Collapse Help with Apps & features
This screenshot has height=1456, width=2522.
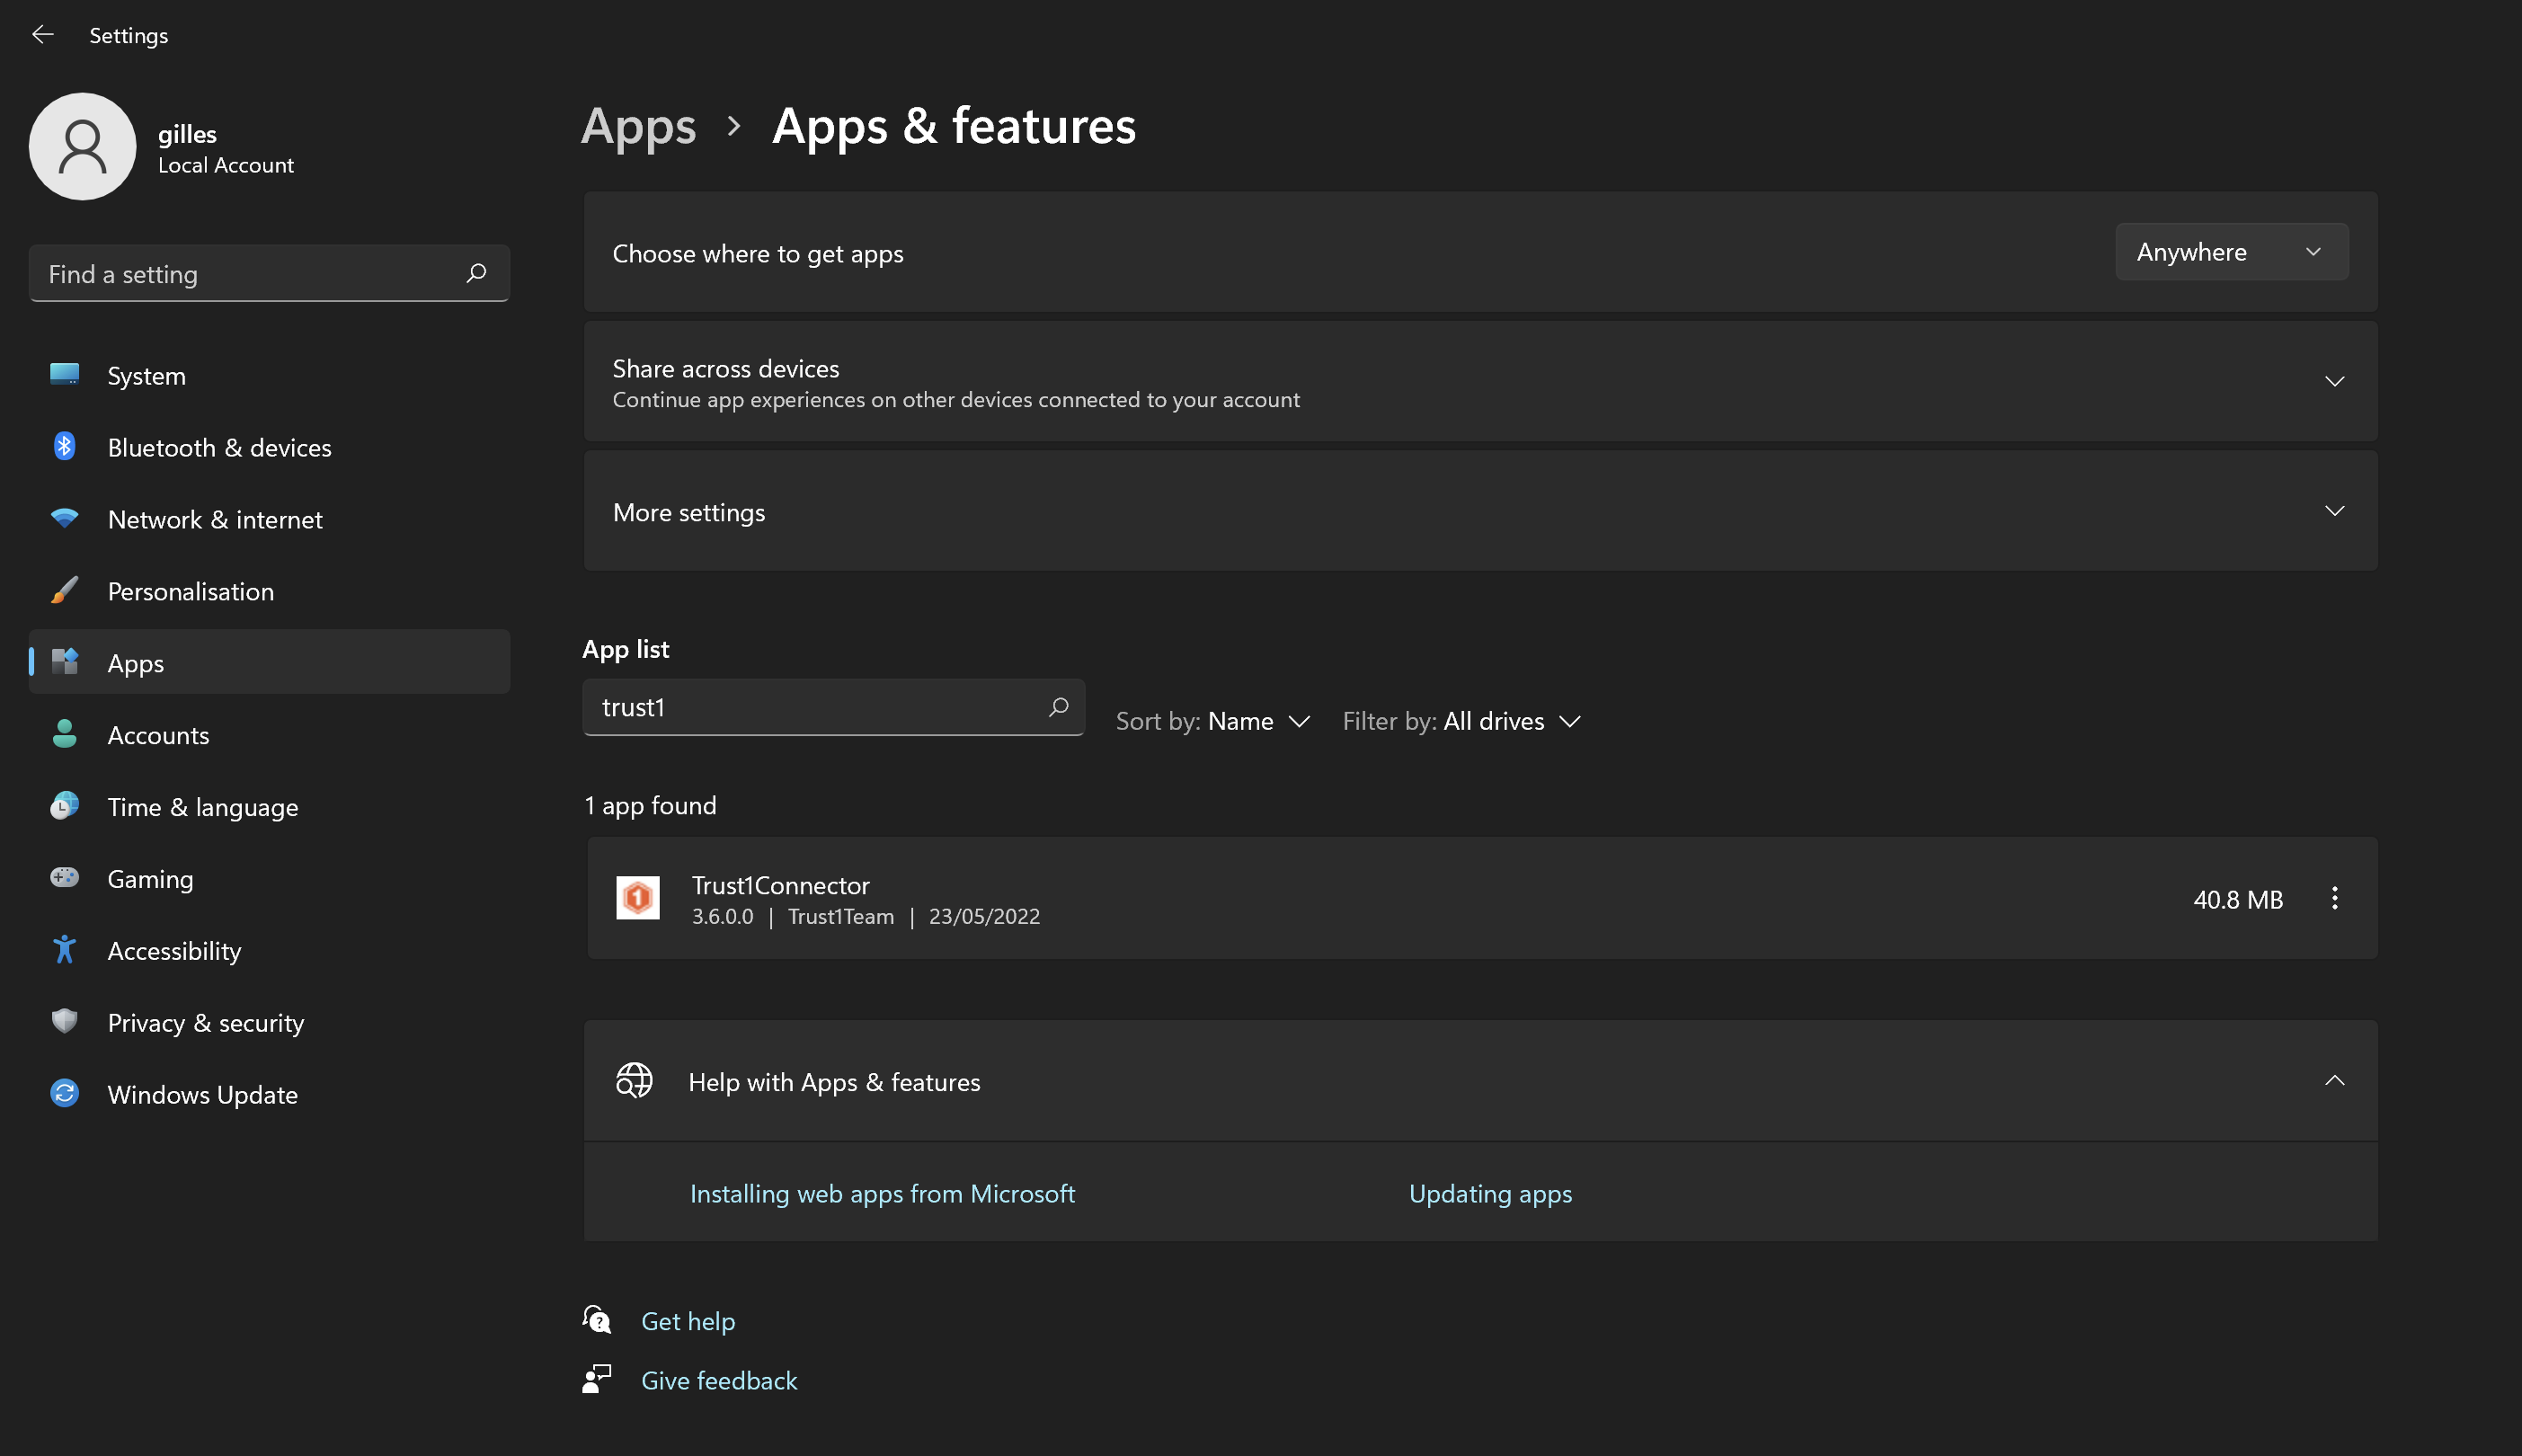(2334, 1080)
